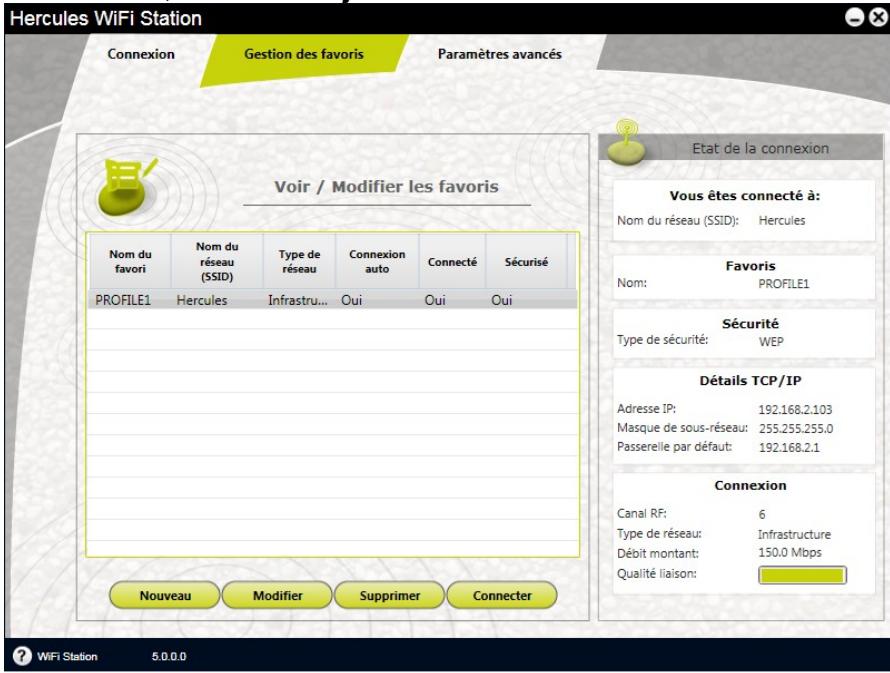Screen dimensions: 890x673
Task: Click the Hercules SSID cell in table
Action: point(201,300)
